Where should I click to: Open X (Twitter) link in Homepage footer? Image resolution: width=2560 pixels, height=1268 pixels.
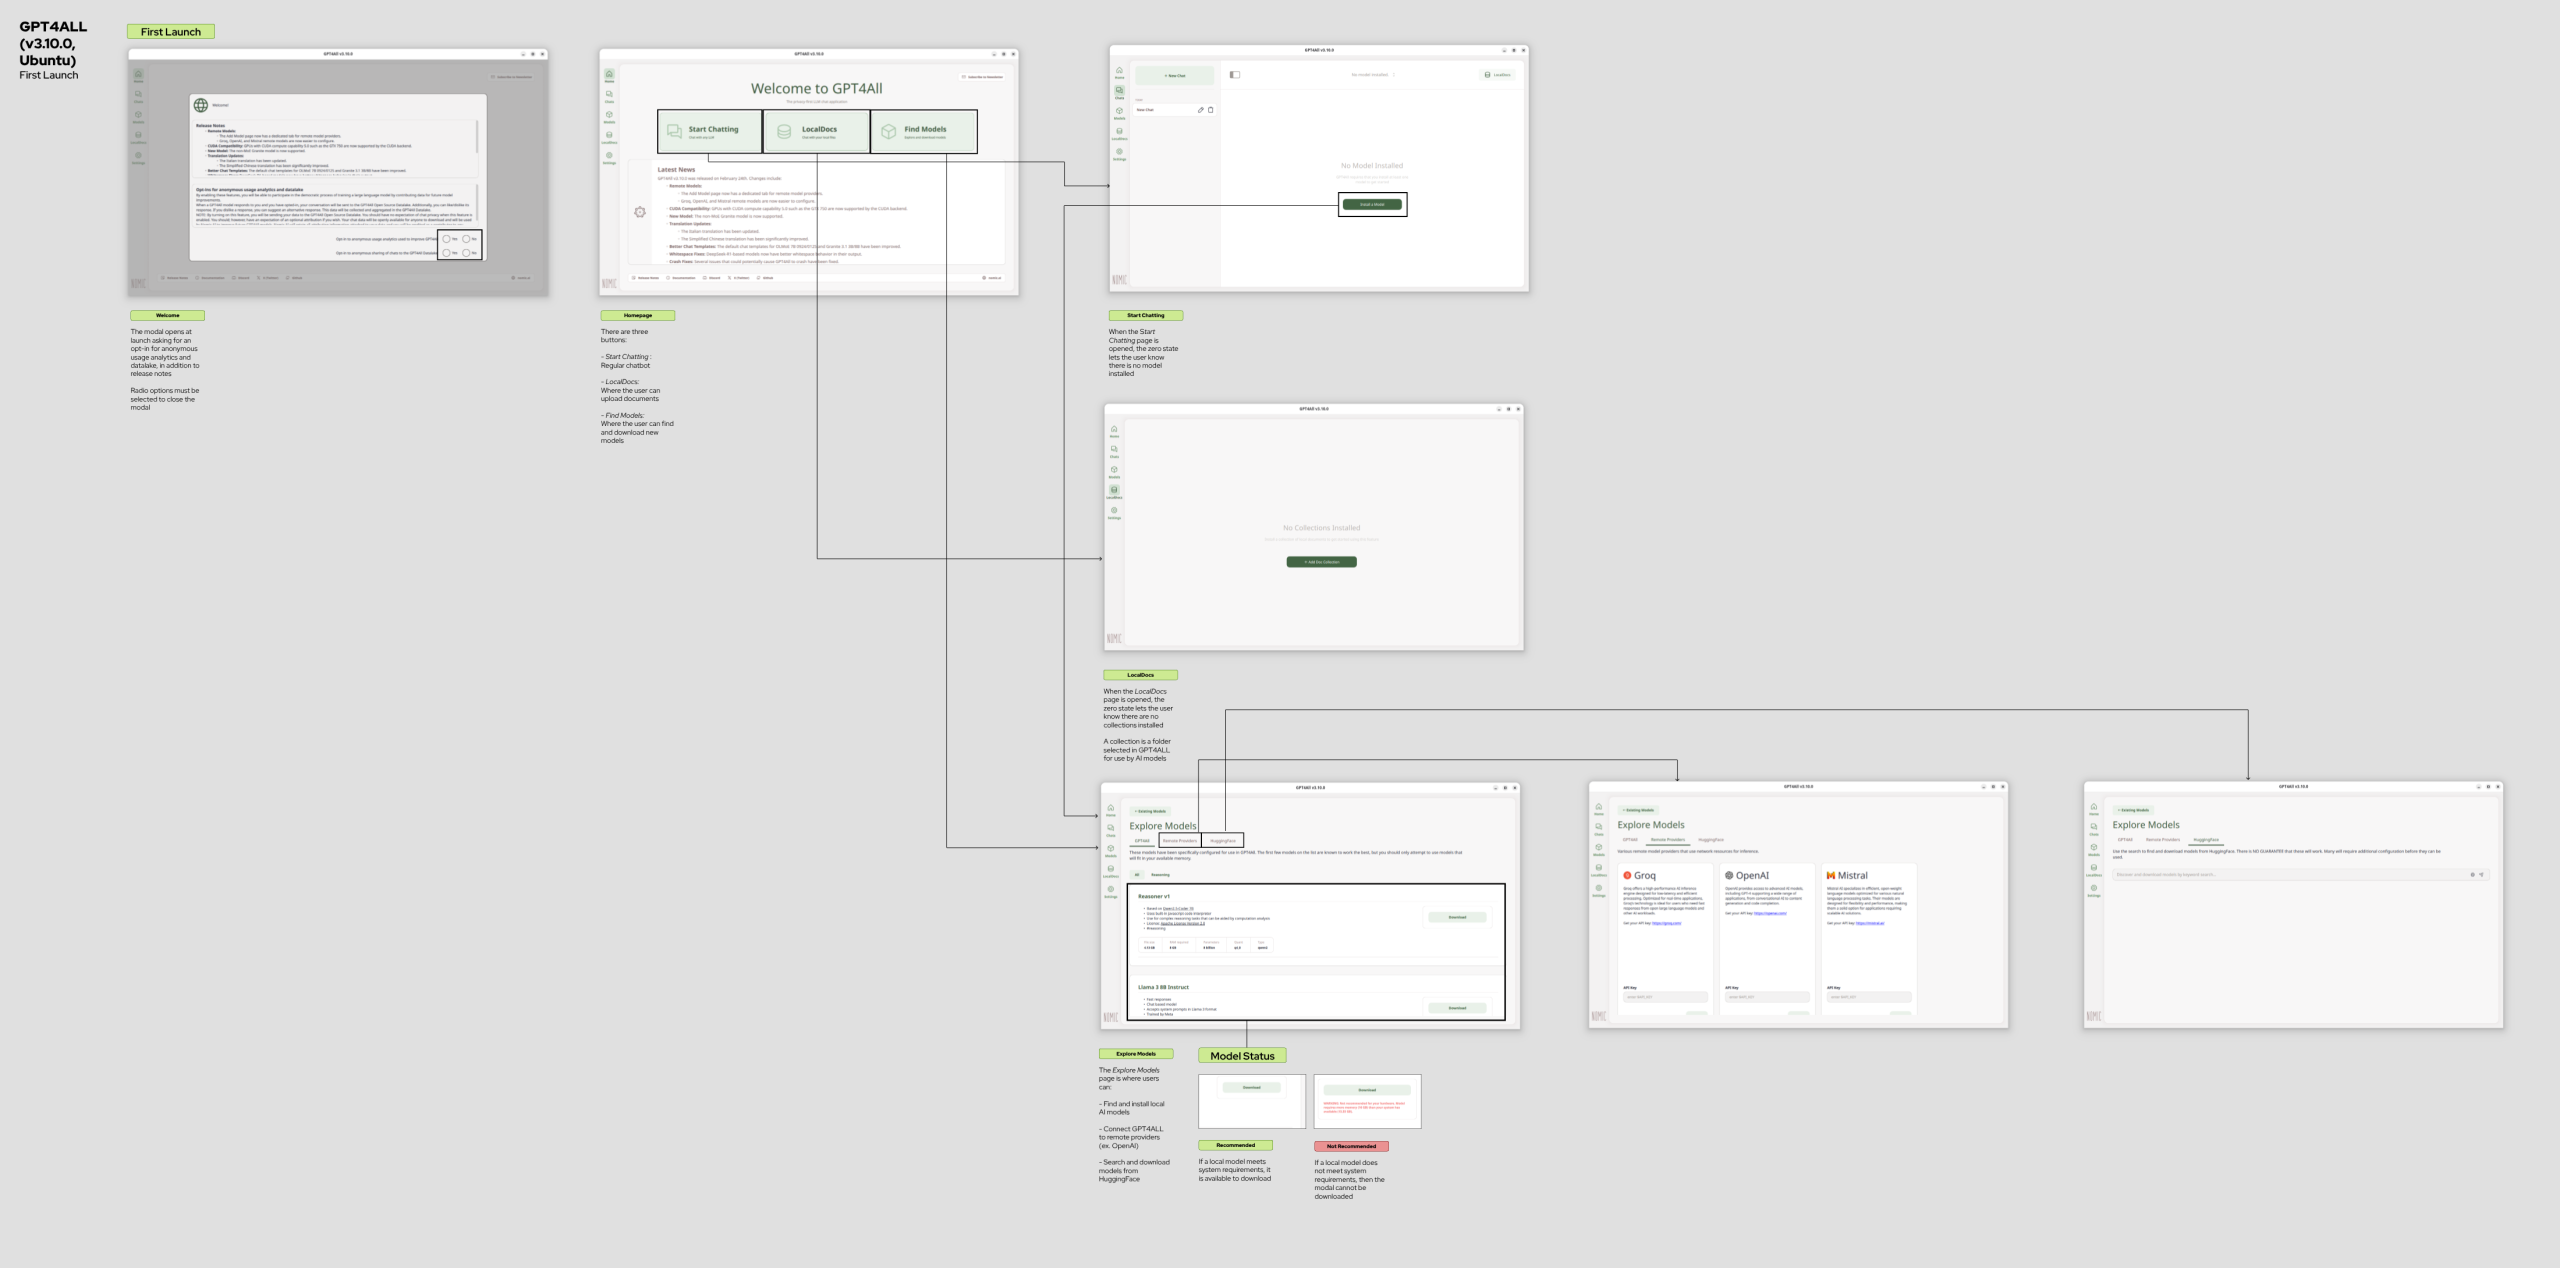[x=739, y=278]
